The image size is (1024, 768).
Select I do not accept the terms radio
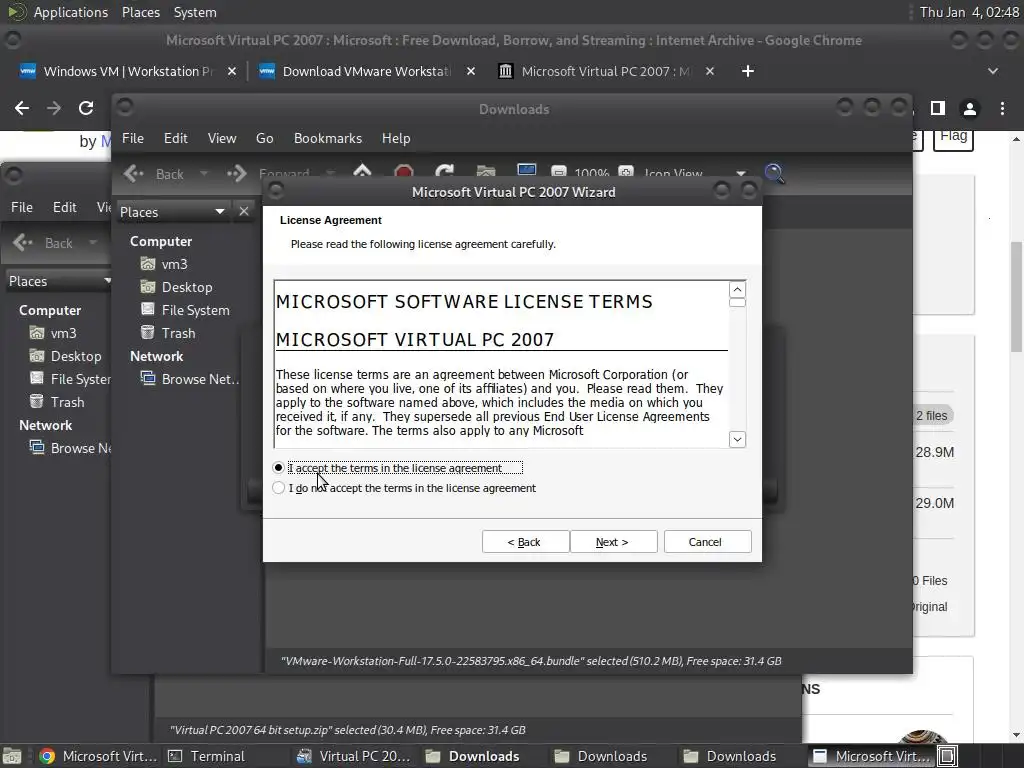click(x=279, y=488)
